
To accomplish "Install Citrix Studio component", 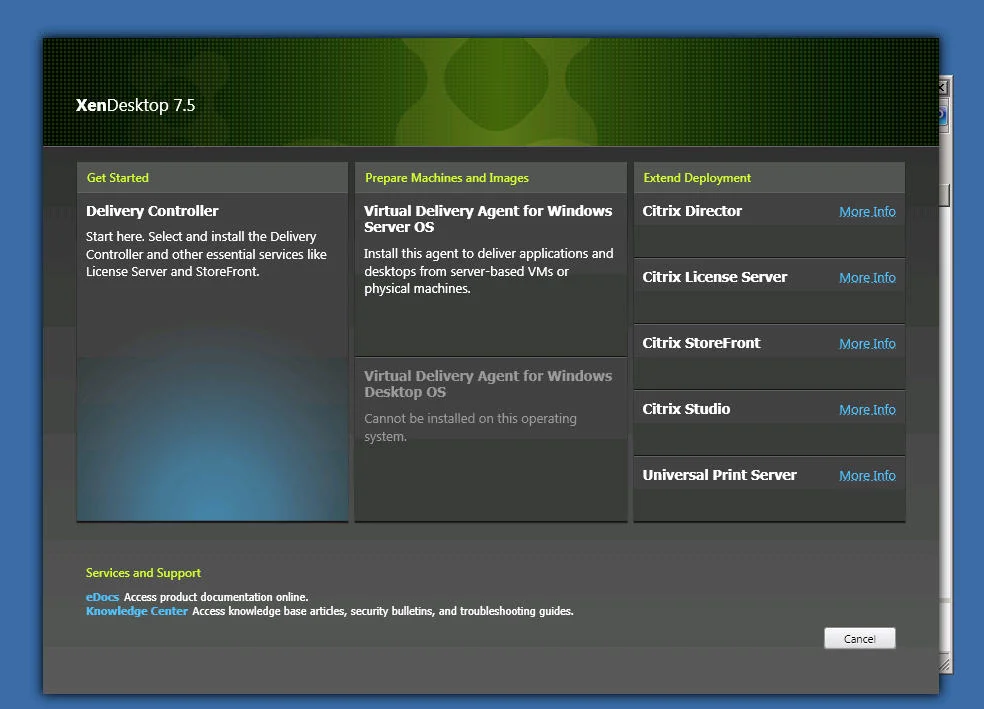I will point(686,408).
